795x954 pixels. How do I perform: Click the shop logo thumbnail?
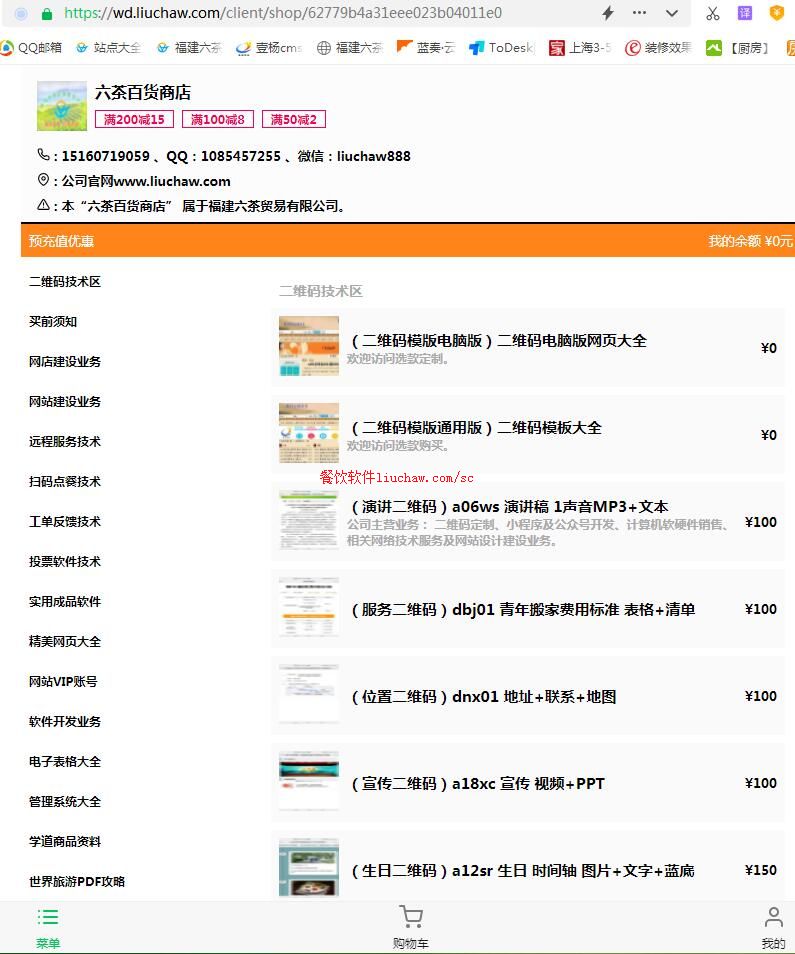pyautogui.click(x=61, y=106)
